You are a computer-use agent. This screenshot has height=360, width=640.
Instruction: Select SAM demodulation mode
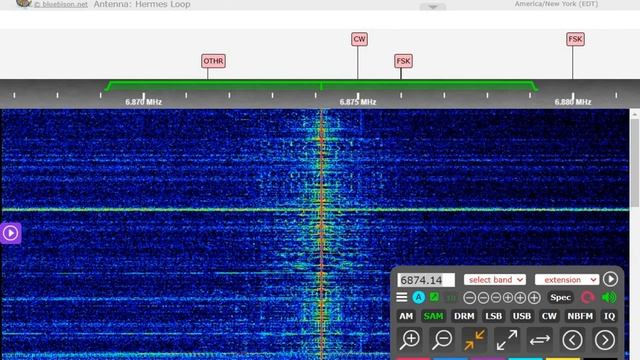433,316
